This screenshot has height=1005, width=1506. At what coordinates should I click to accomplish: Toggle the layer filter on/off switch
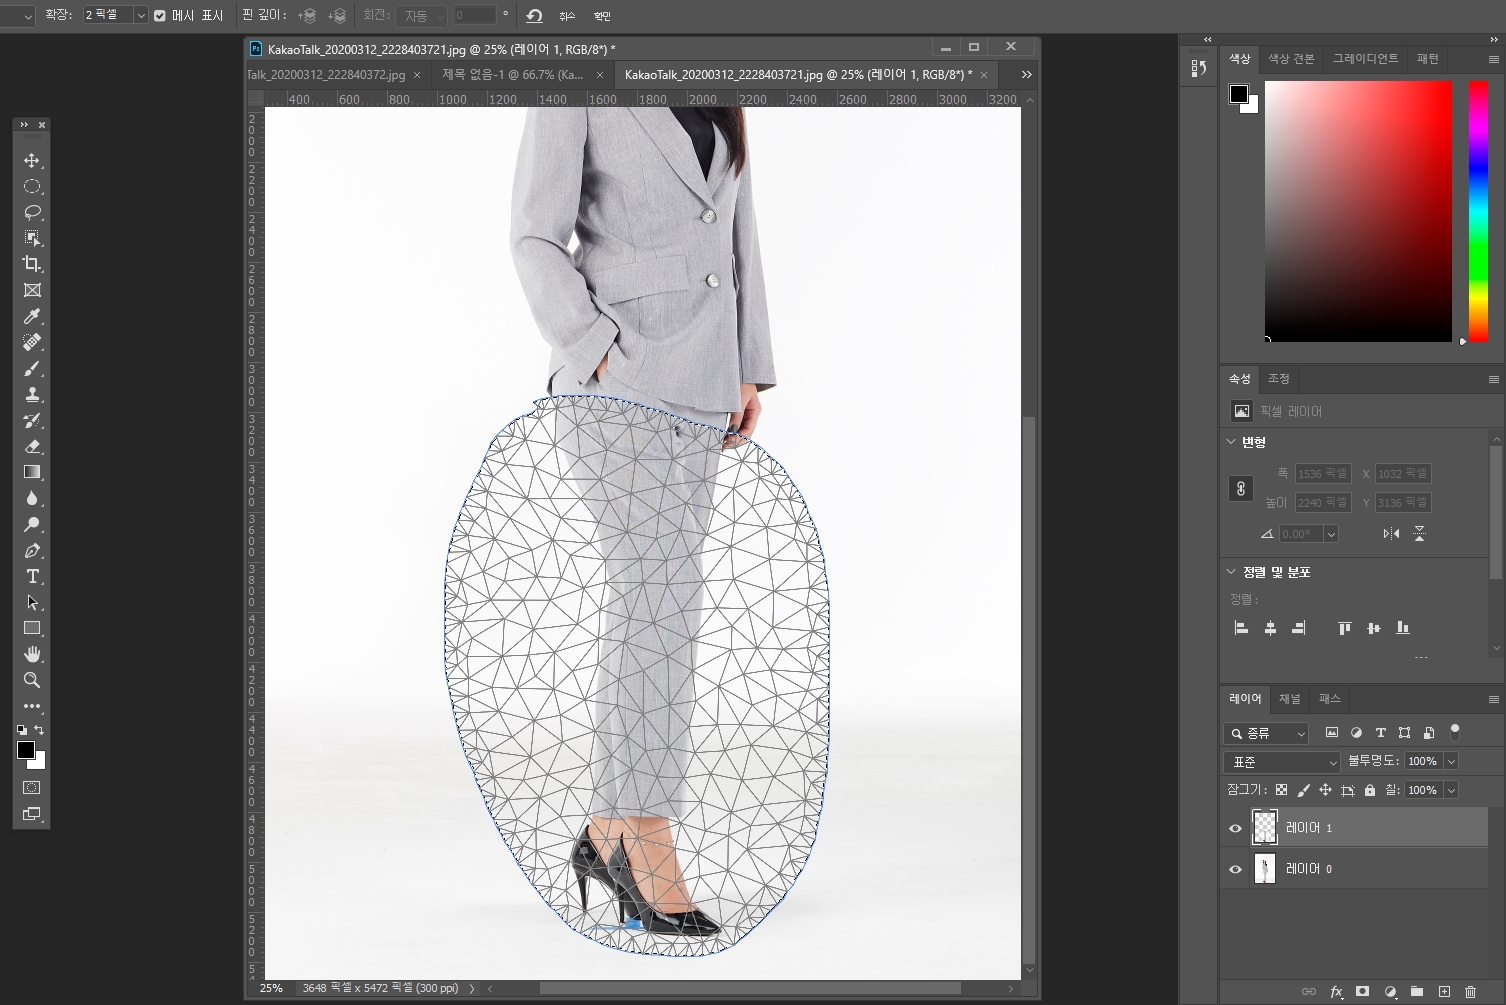(x=1455, y=732)
